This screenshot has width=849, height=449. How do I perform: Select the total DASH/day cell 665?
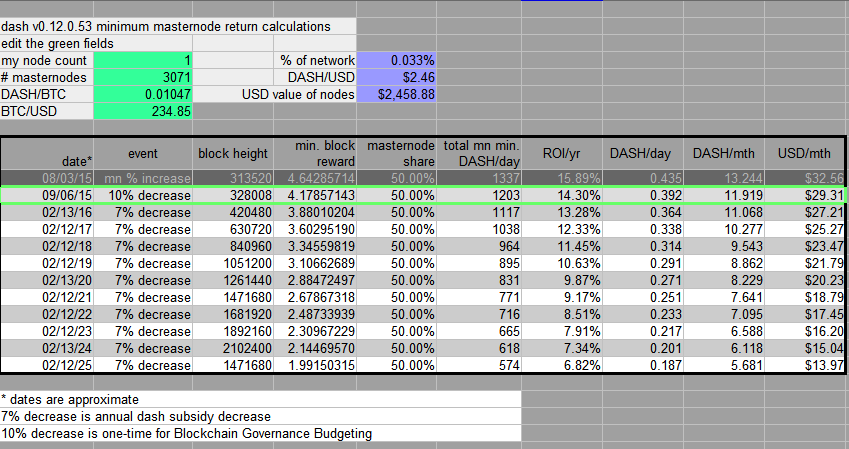479,331
